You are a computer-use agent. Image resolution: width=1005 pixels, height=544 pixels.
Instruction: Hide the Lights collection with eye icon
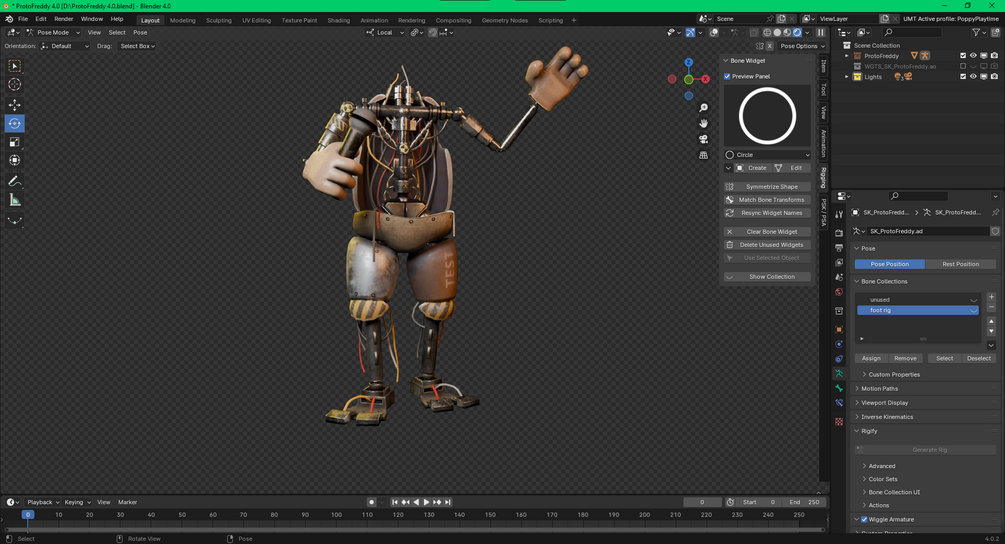tap(973, 77)
